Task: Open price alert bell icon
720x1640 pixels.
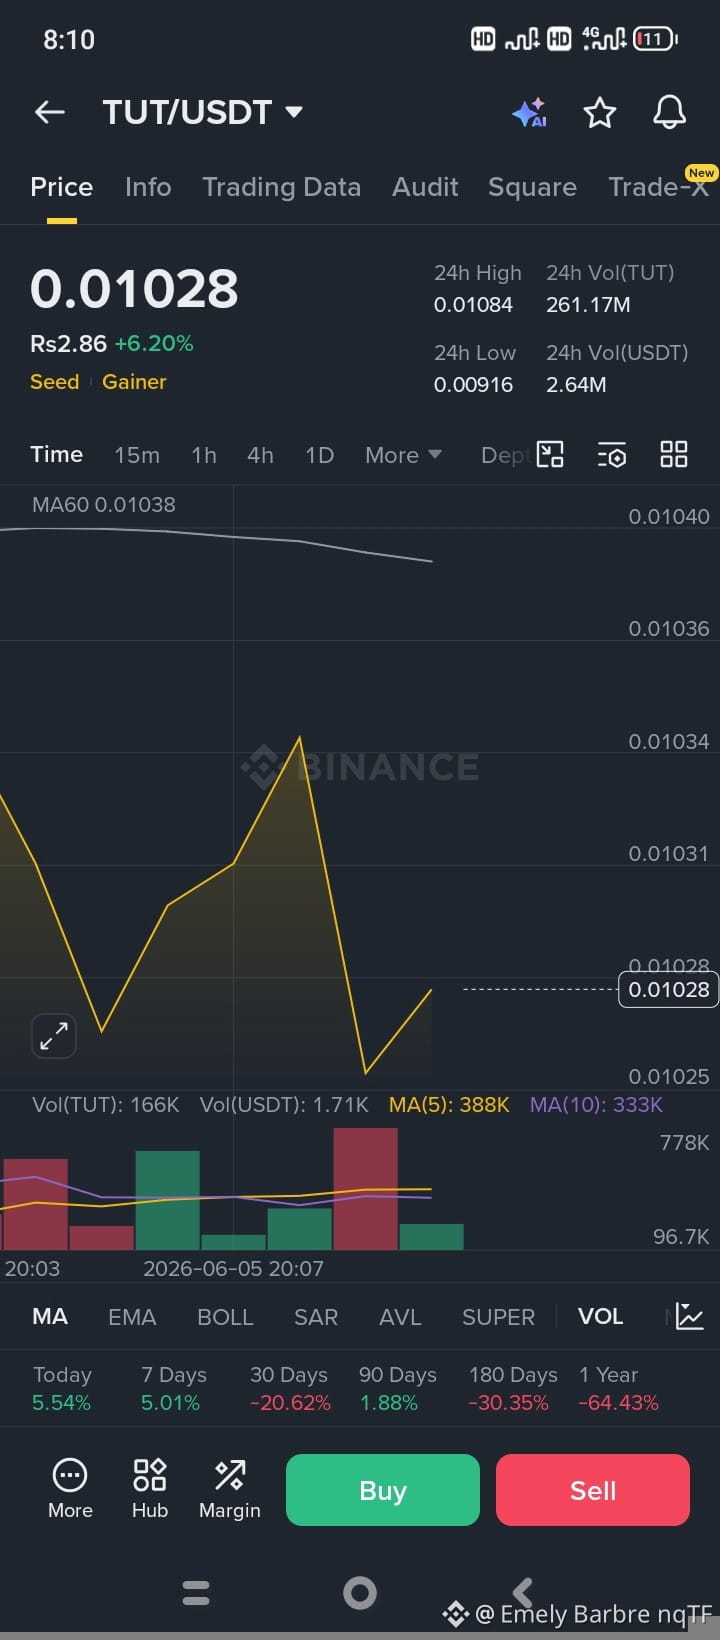Action: pyautogui.click(x=670, y=112)
